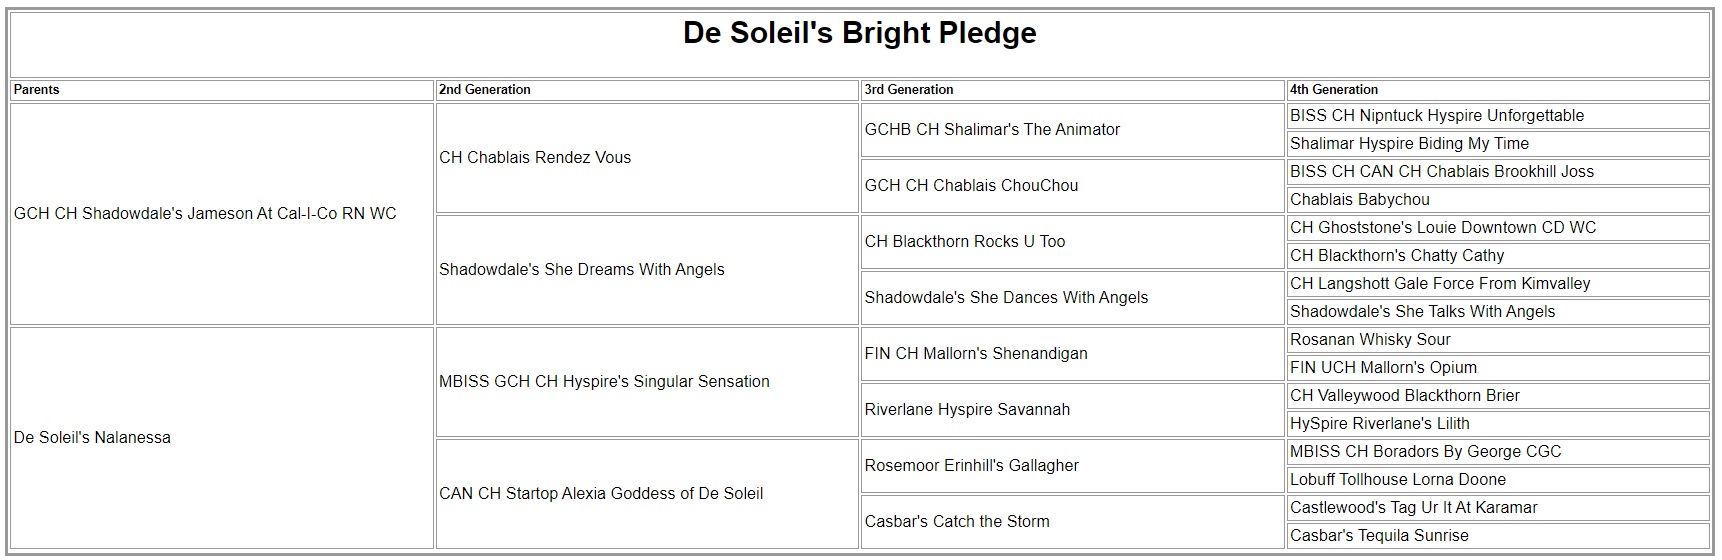The width and height of the screenshot is (1722, 560).
Task: Click Casbar's Tequila Sunrise entry
Action: (1379, 536)
